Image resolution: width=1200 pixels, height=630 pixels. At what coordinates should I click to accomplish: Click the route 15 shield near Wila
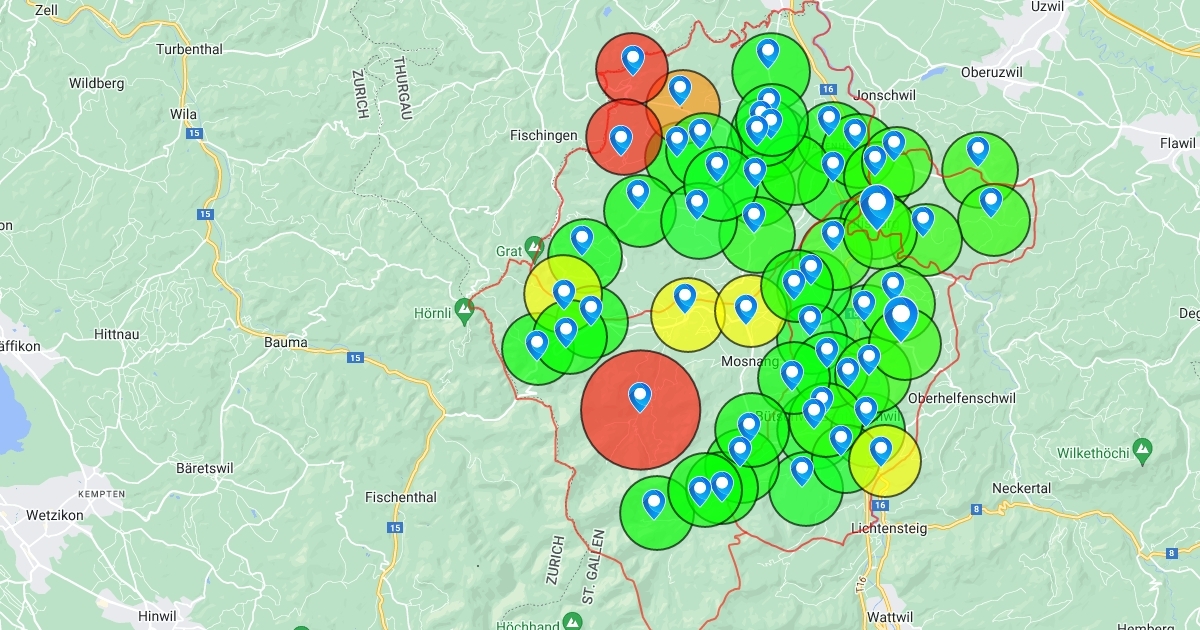pyautogui.click(x=193, y=133)
